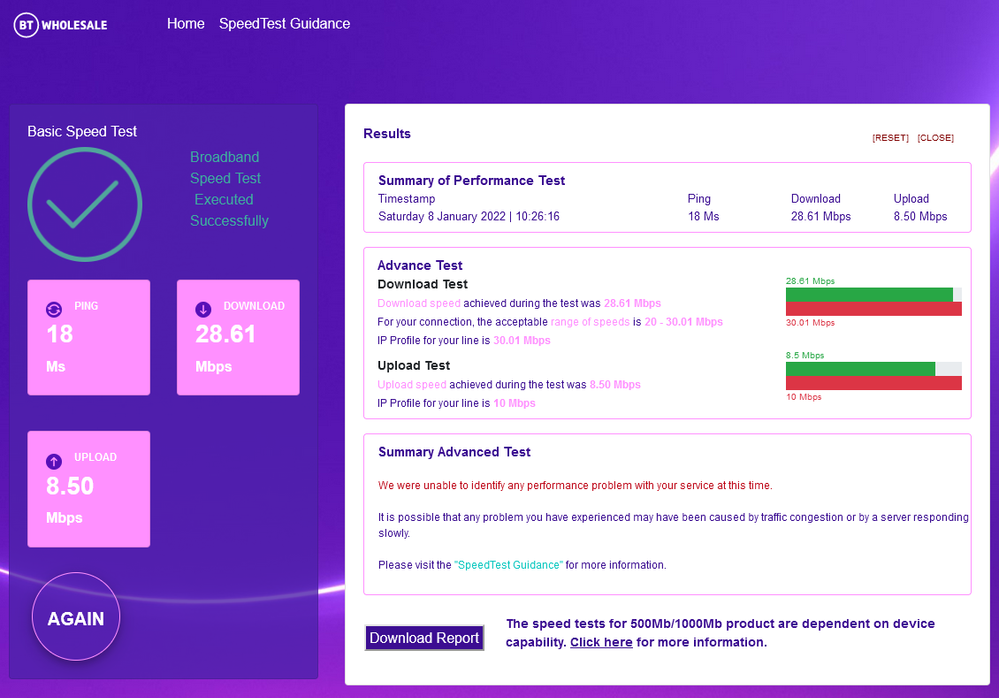Click the ping refresh icon
Screen dimensions: 999x698
pyautogui.click(x=54, y=310)
